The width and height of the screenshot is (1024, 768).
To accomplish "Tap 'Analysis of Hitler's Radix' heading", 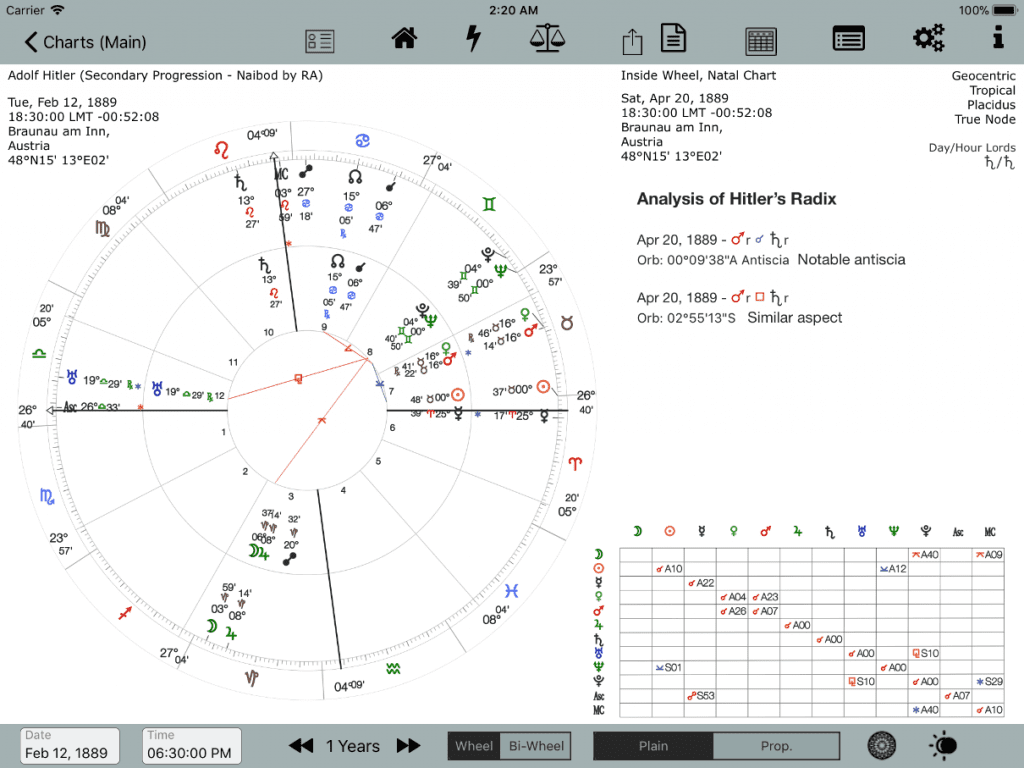I will coord(737,199).
